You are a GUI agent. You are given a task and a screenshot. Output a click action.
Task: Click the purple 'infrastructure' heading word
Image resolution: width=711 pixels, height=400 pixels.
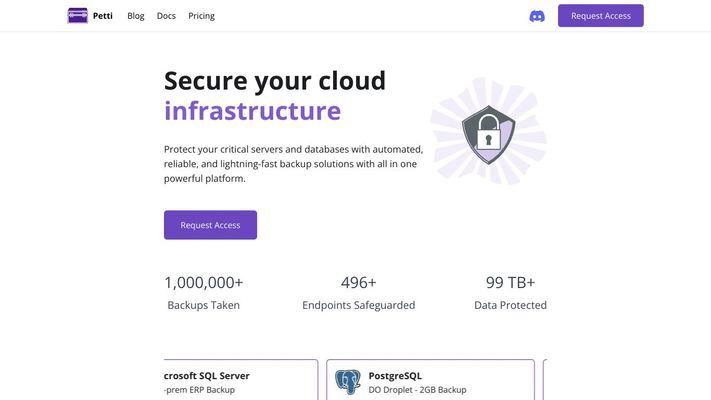pyautogui.click(x=253, y=111)
